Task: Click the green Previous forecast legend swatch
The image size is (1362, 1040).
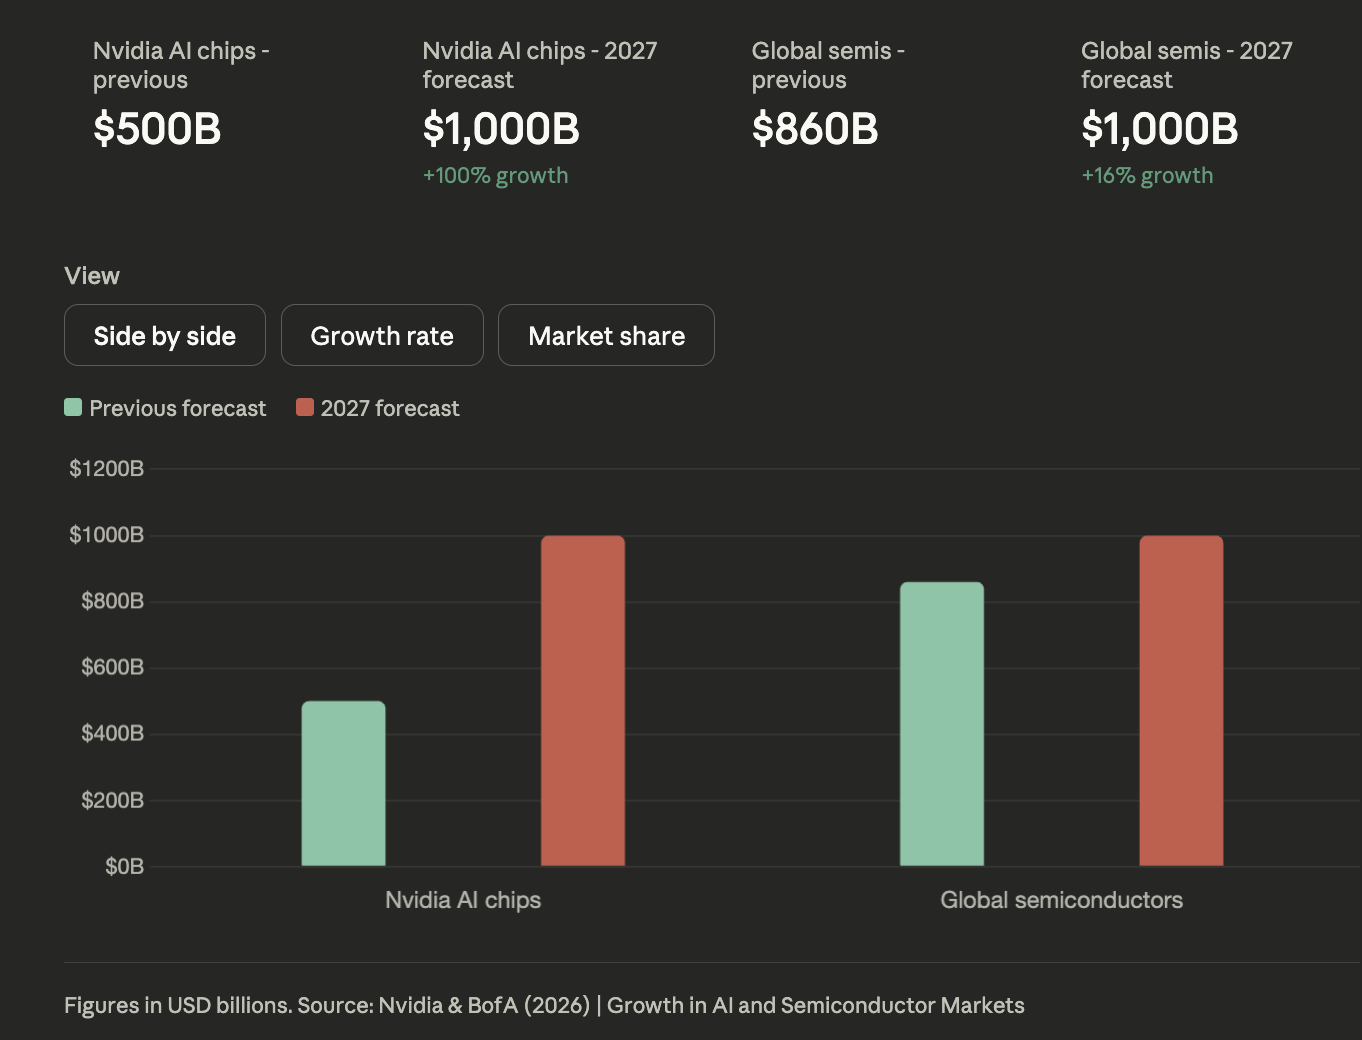Action: click(73, 407)
